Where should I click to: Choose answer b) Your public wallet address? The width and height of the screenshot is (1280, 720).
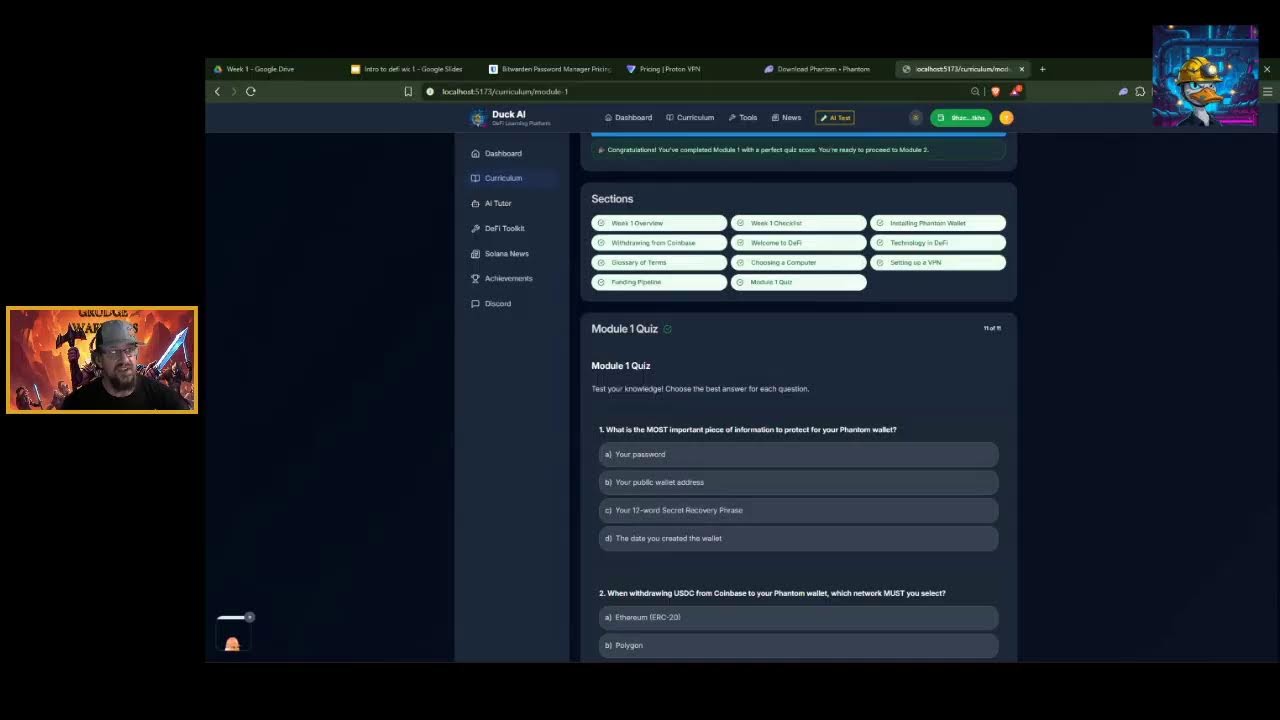click(x=798, y=482)
